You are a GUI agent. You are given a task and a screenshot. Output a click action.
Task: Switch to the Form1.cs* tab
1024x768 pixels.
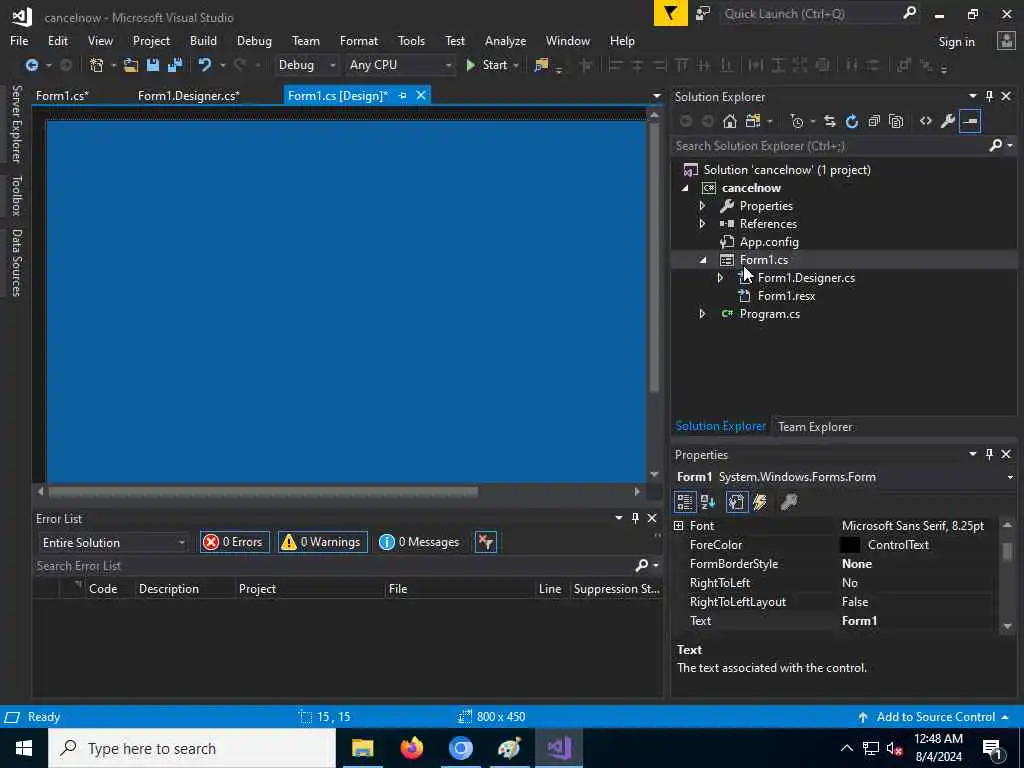click(x=62, y=96)
